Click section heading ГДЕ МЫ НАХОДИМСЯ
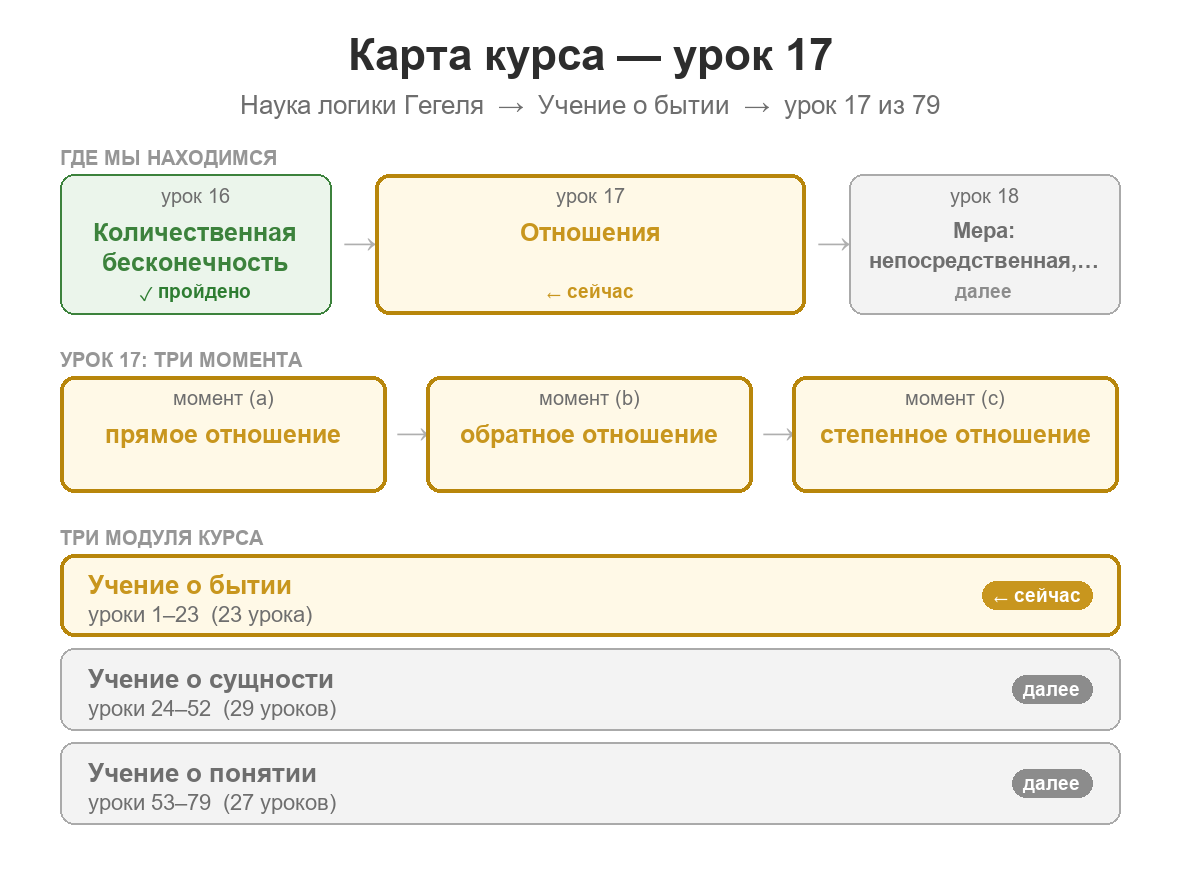The height and width of the screenshot is (870, 1180). [169, 158]
